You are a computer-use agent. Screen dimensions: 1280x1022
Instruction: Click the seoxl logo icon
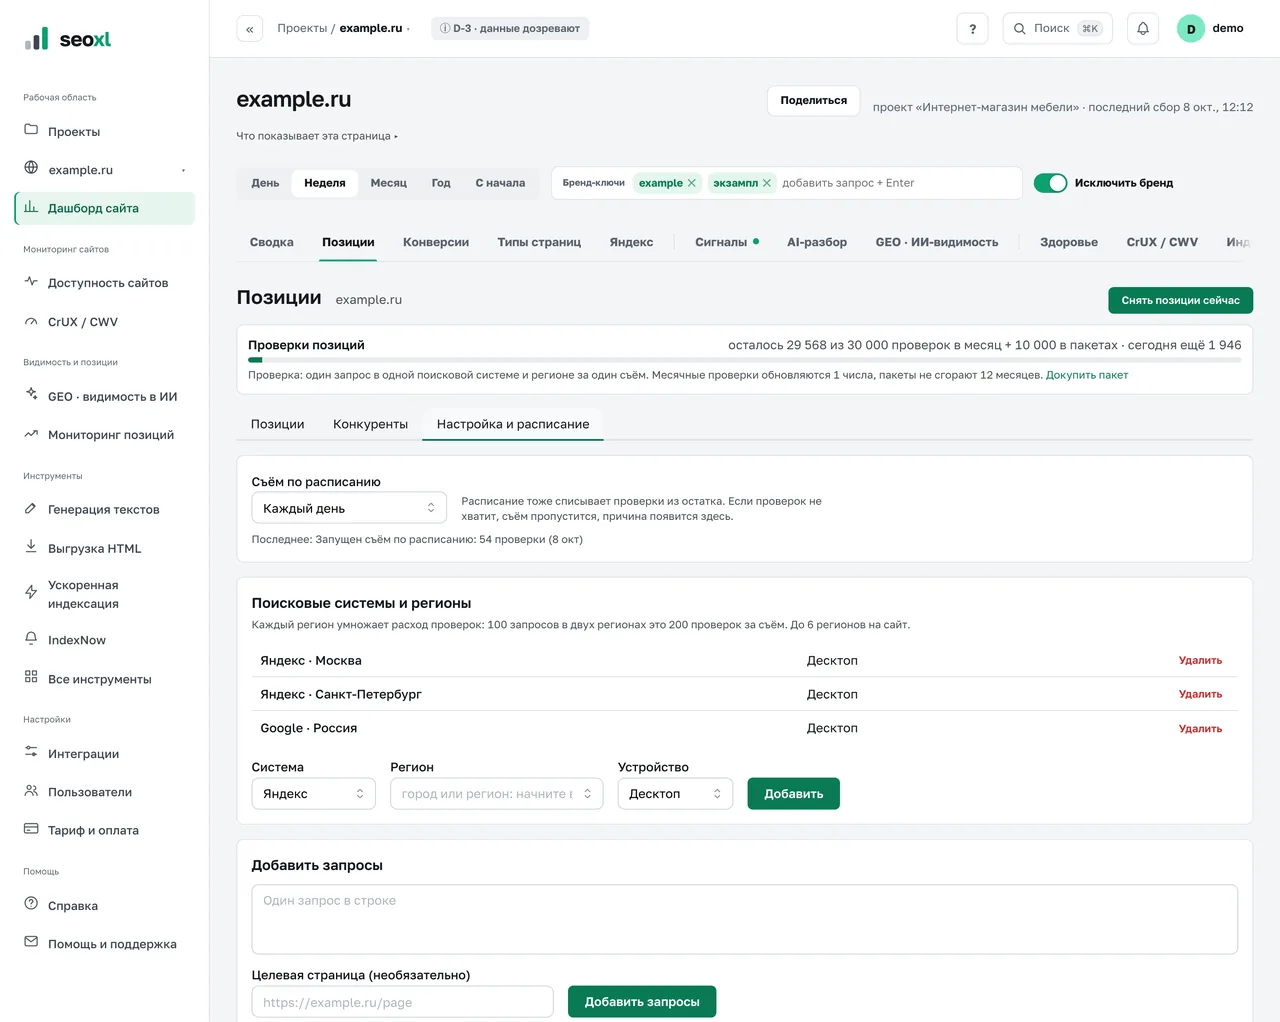pos(37,39)
